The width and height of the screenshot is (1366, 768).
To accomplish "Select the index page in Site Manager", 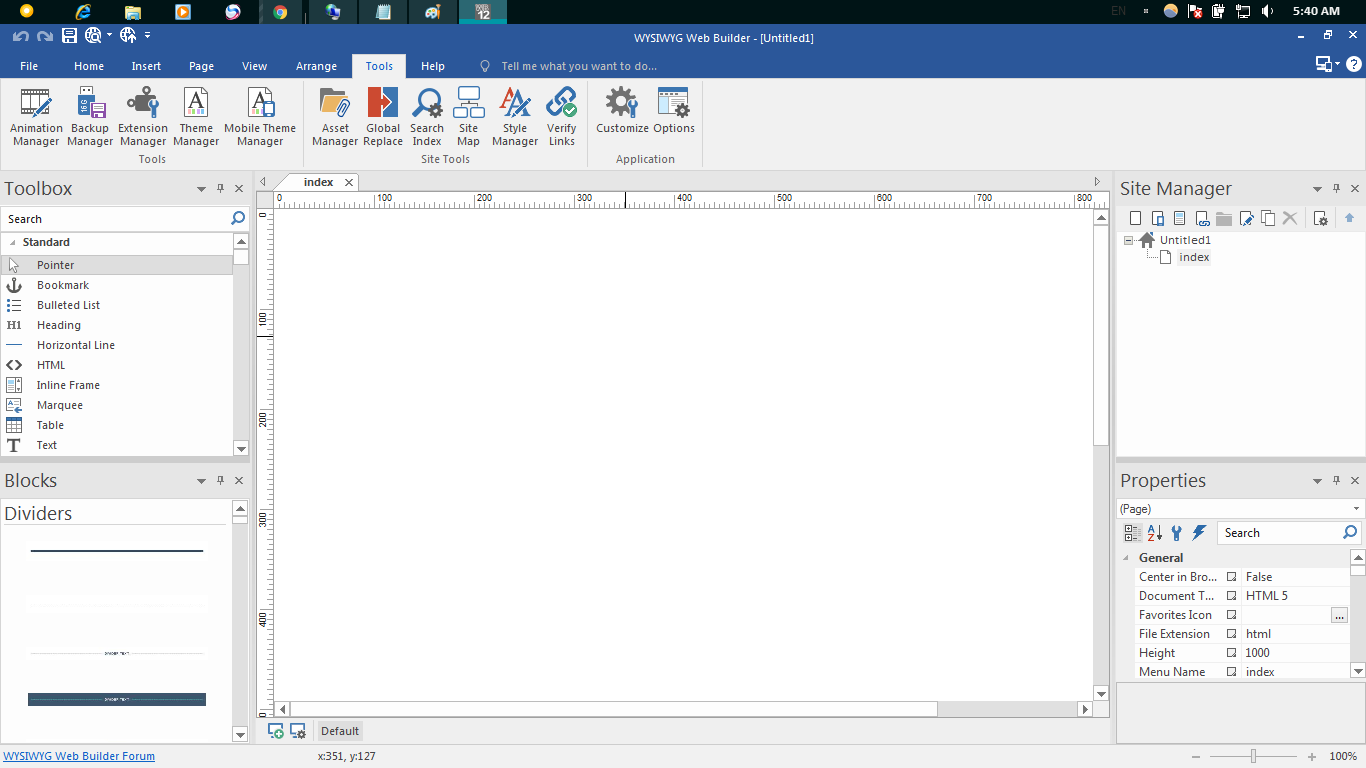I will click(x=1194, y=257).
